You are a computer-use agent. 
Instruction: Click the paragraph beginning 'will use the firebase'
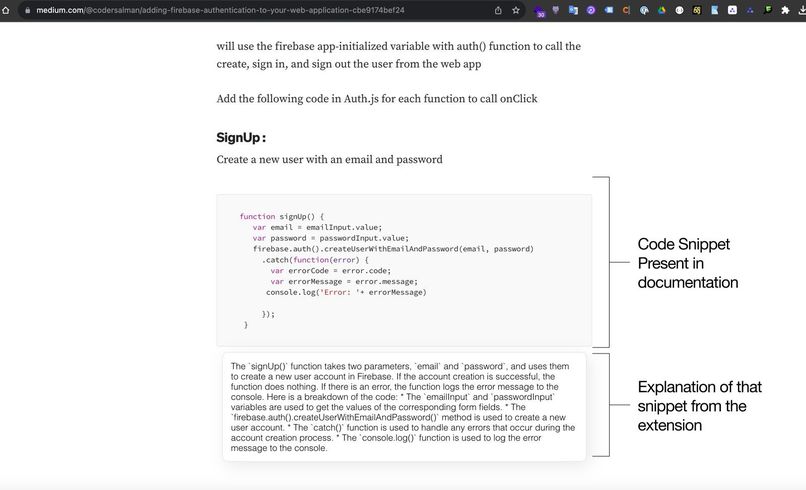coord(398,55)
